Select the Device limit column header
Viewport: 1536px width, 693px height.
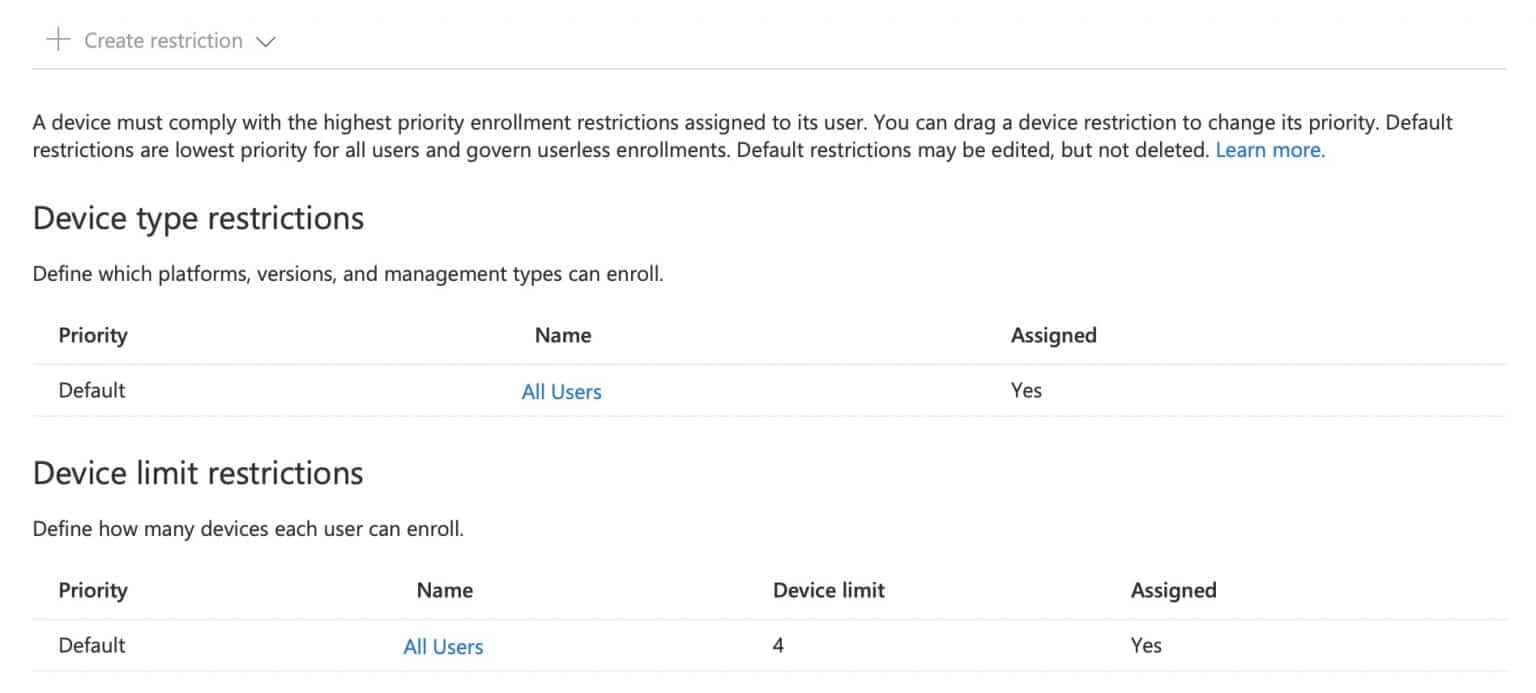pos(828,590)
